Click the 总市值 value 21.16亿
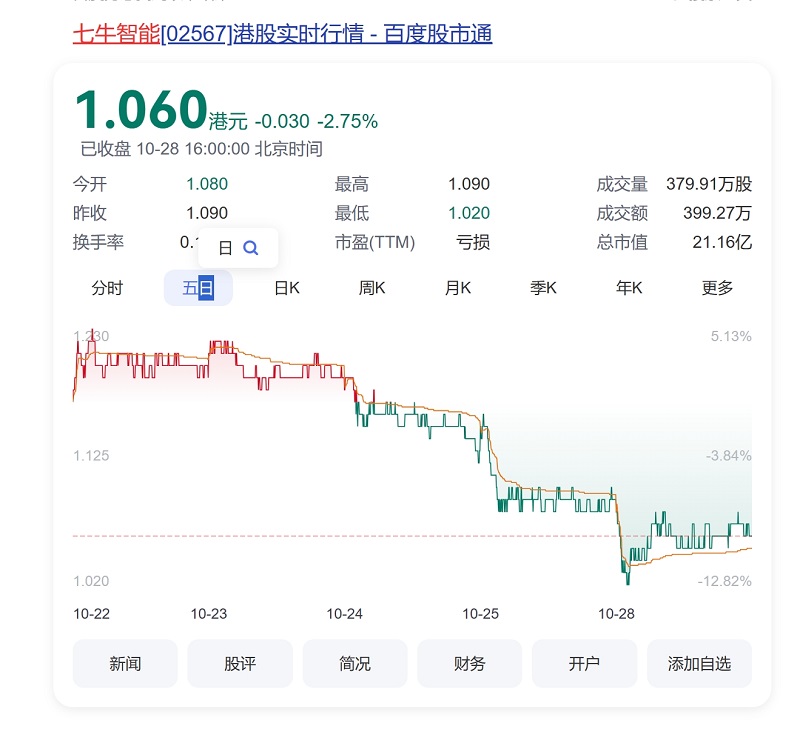 722,242
